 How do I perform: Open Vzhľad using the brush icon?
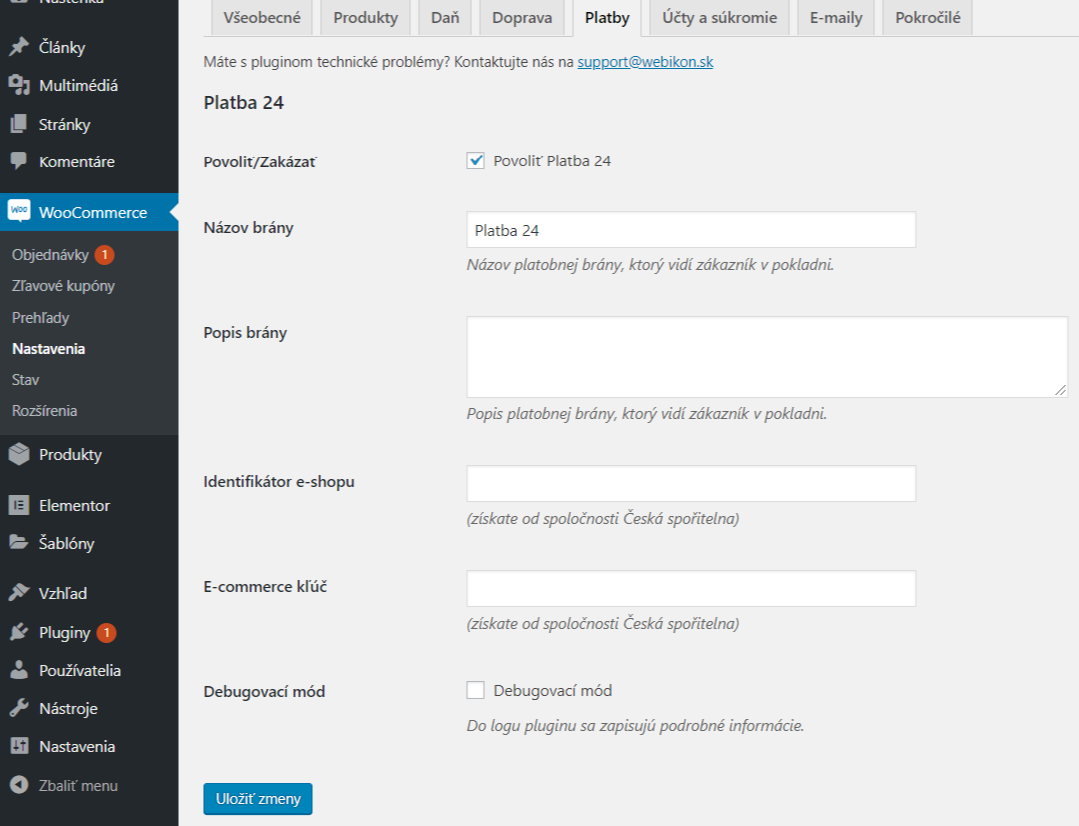click(59, 593)
